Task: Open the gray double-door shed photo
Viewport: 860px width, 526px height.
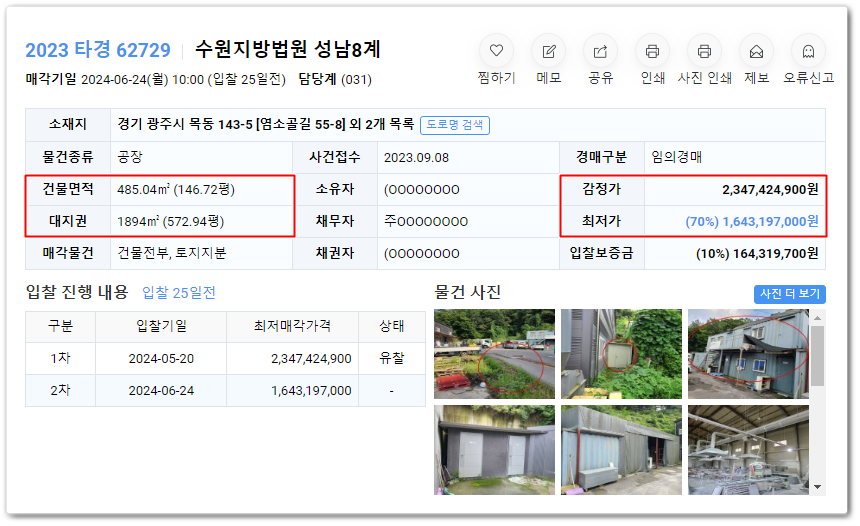Action: tap(494, 450)
